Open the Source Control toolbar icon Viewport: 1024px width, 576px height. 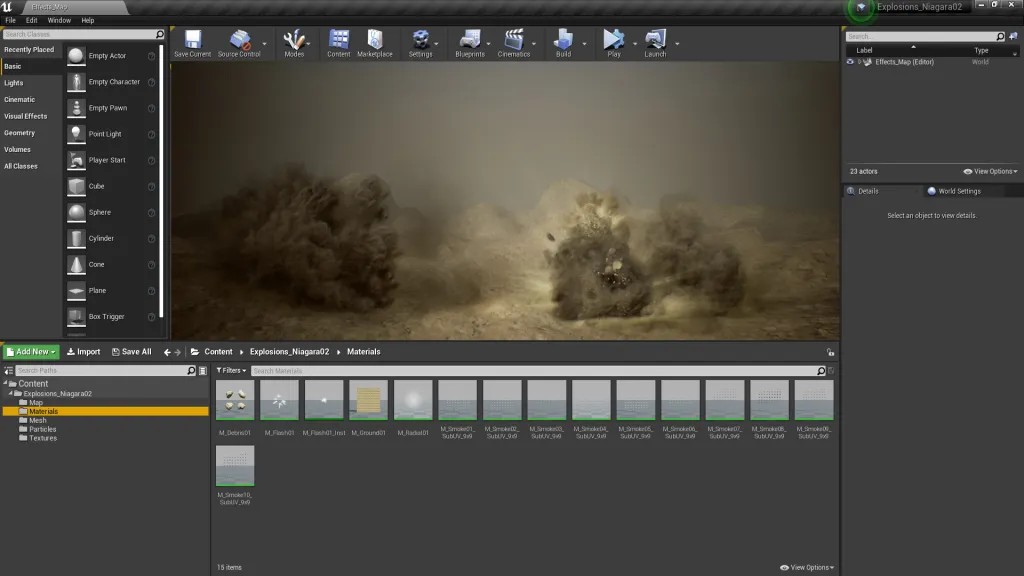tap(240, 41)
